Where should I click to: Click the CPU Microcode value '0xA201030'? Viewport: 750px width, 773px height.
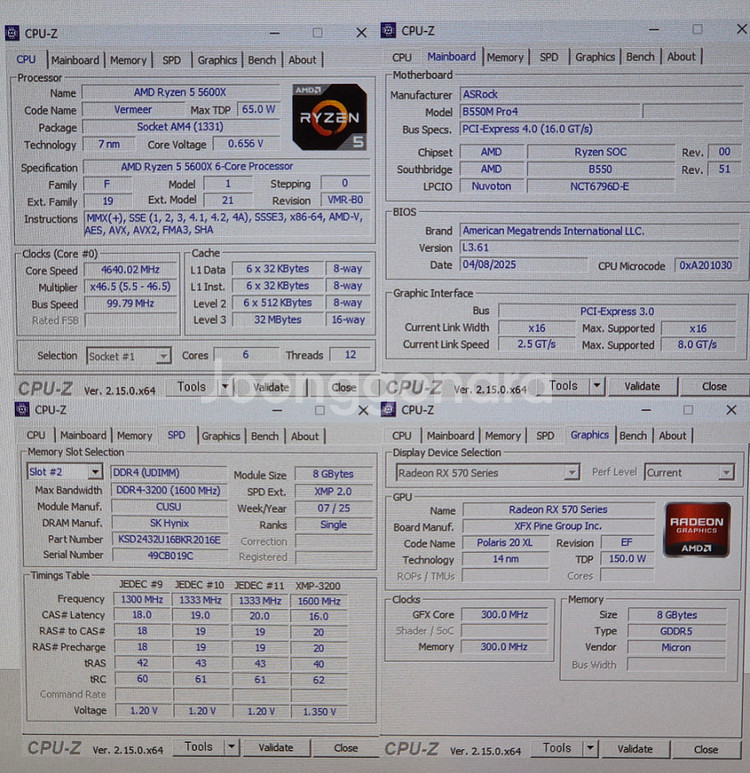[706, 265]
